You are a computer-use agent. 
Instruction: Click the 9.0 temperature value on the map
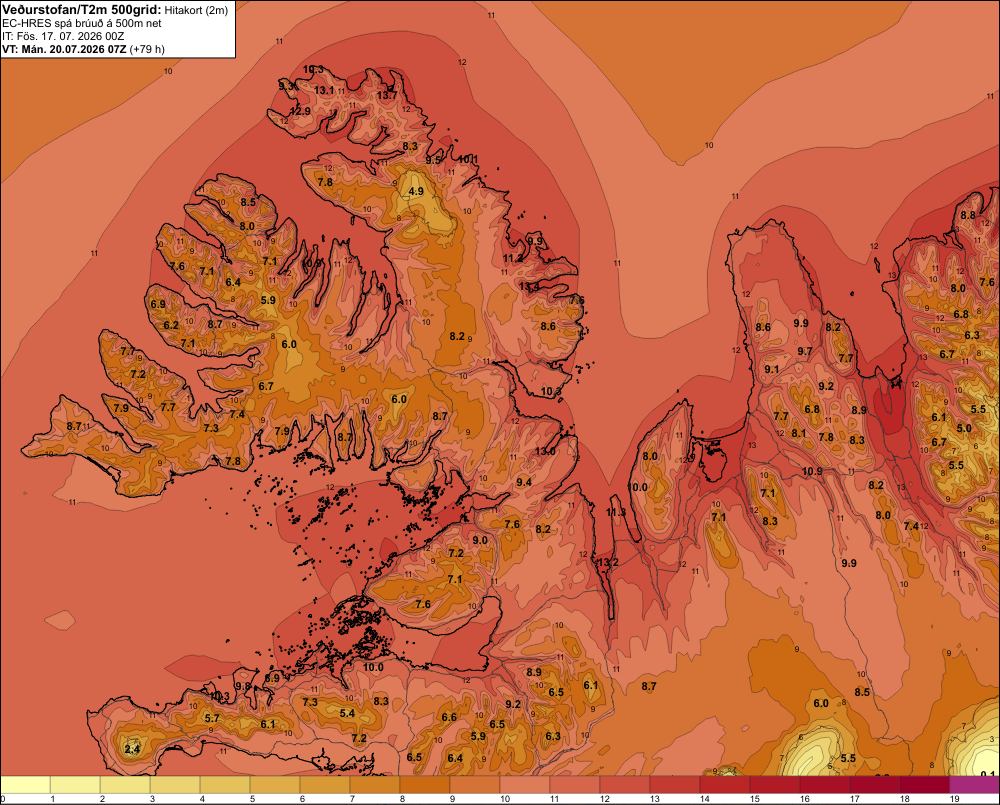480,540
